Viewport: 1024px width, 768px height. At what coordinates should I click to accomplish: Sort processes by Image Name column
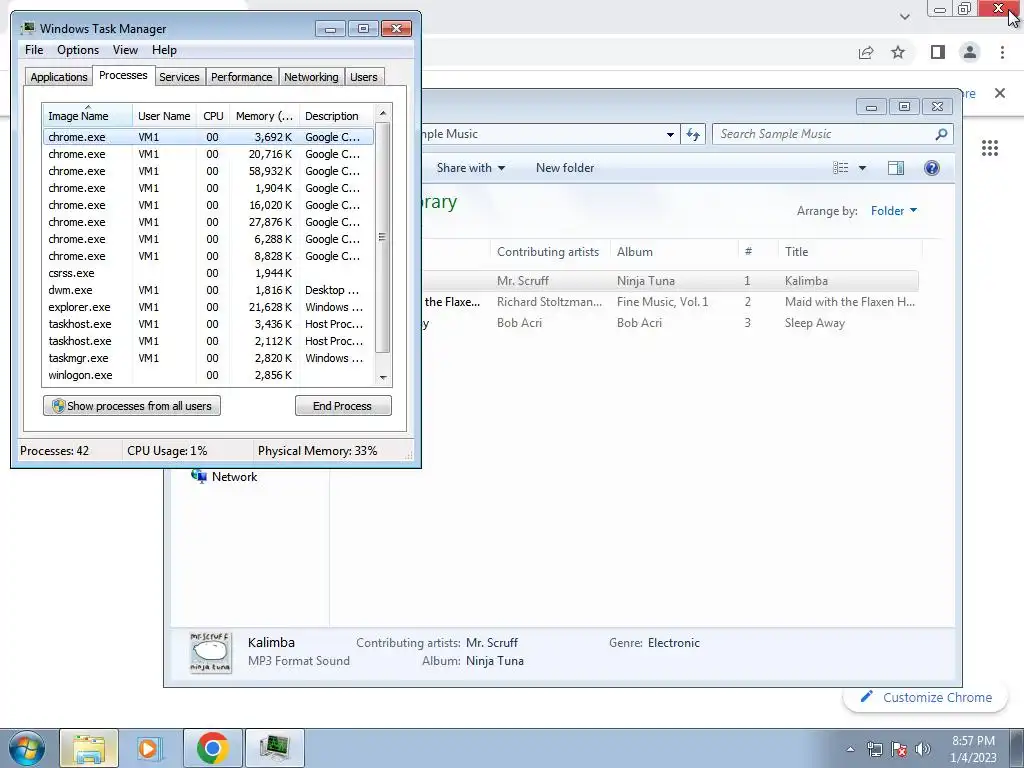(x=88, y=116)
